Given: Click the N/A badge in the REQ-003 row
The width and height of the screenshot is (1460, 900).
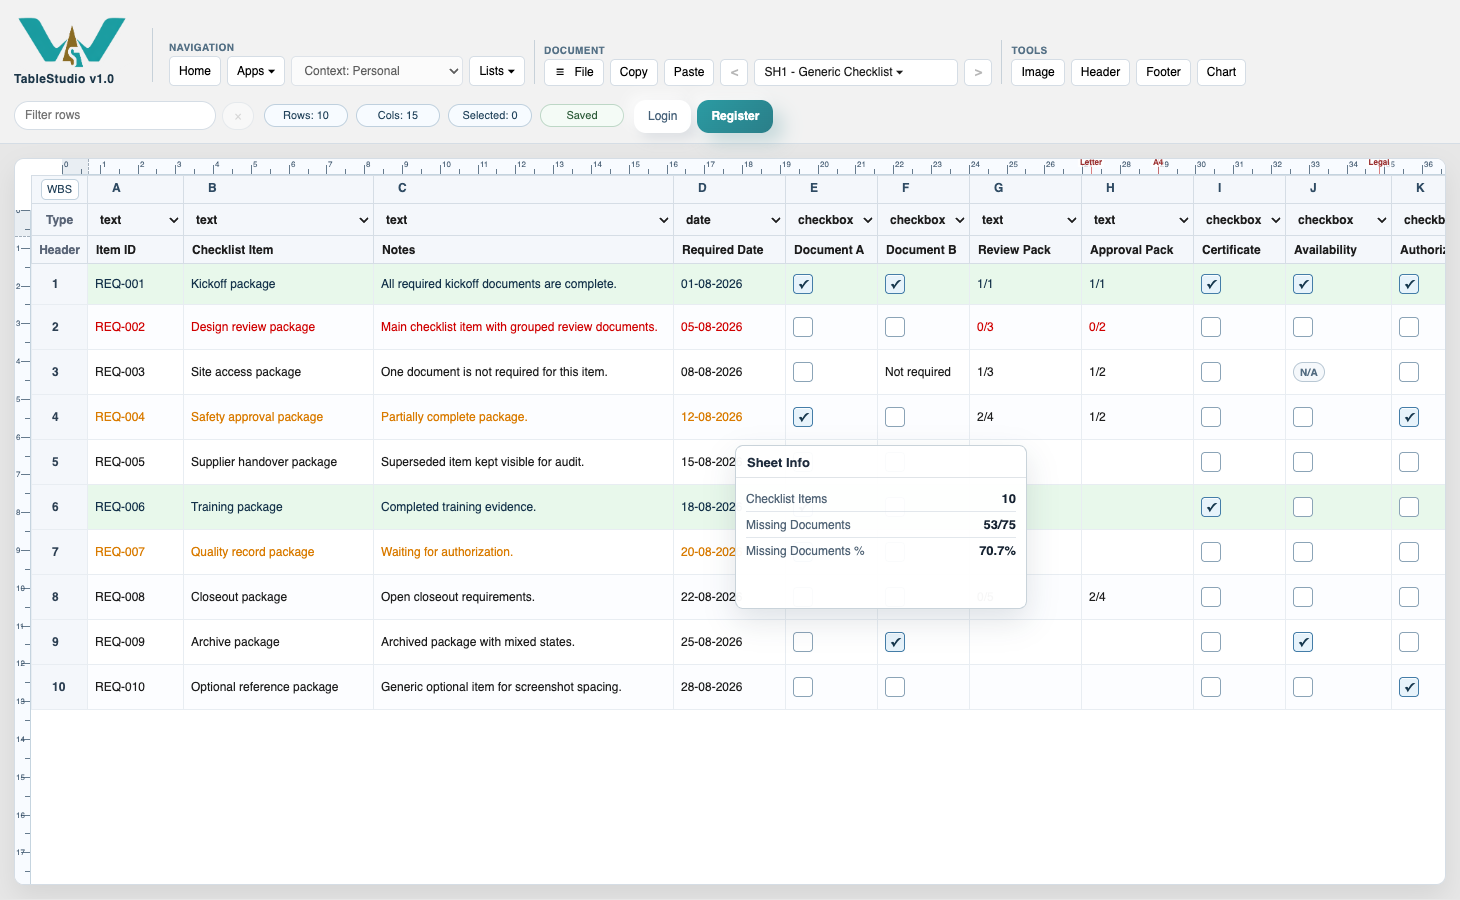Looking at the screenshot, I should 1308,372.
